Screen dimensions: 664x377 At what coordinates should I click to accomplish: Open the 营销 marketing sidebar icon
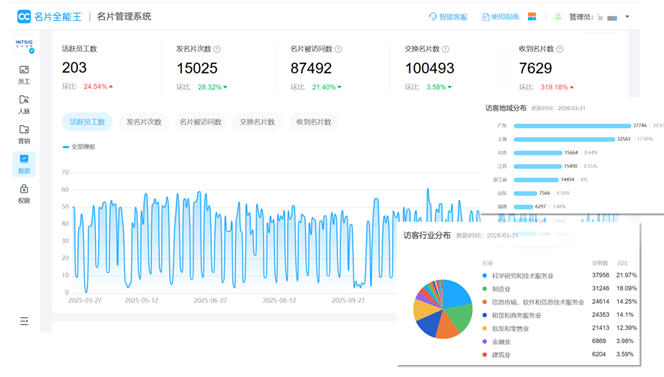24,134
